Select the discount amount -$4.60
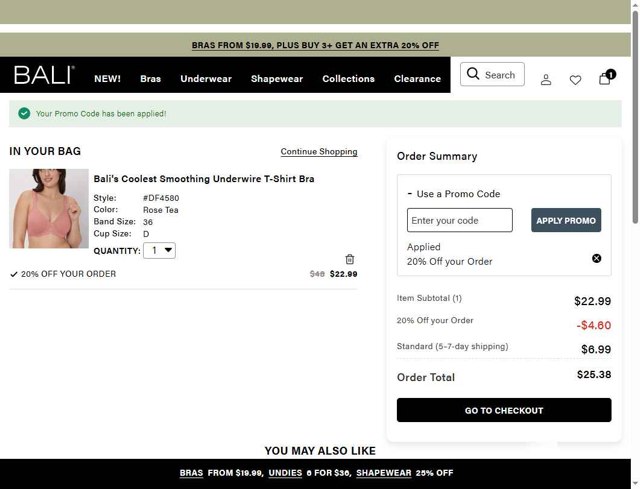This screenshot has width=640, height=489. 593,325
